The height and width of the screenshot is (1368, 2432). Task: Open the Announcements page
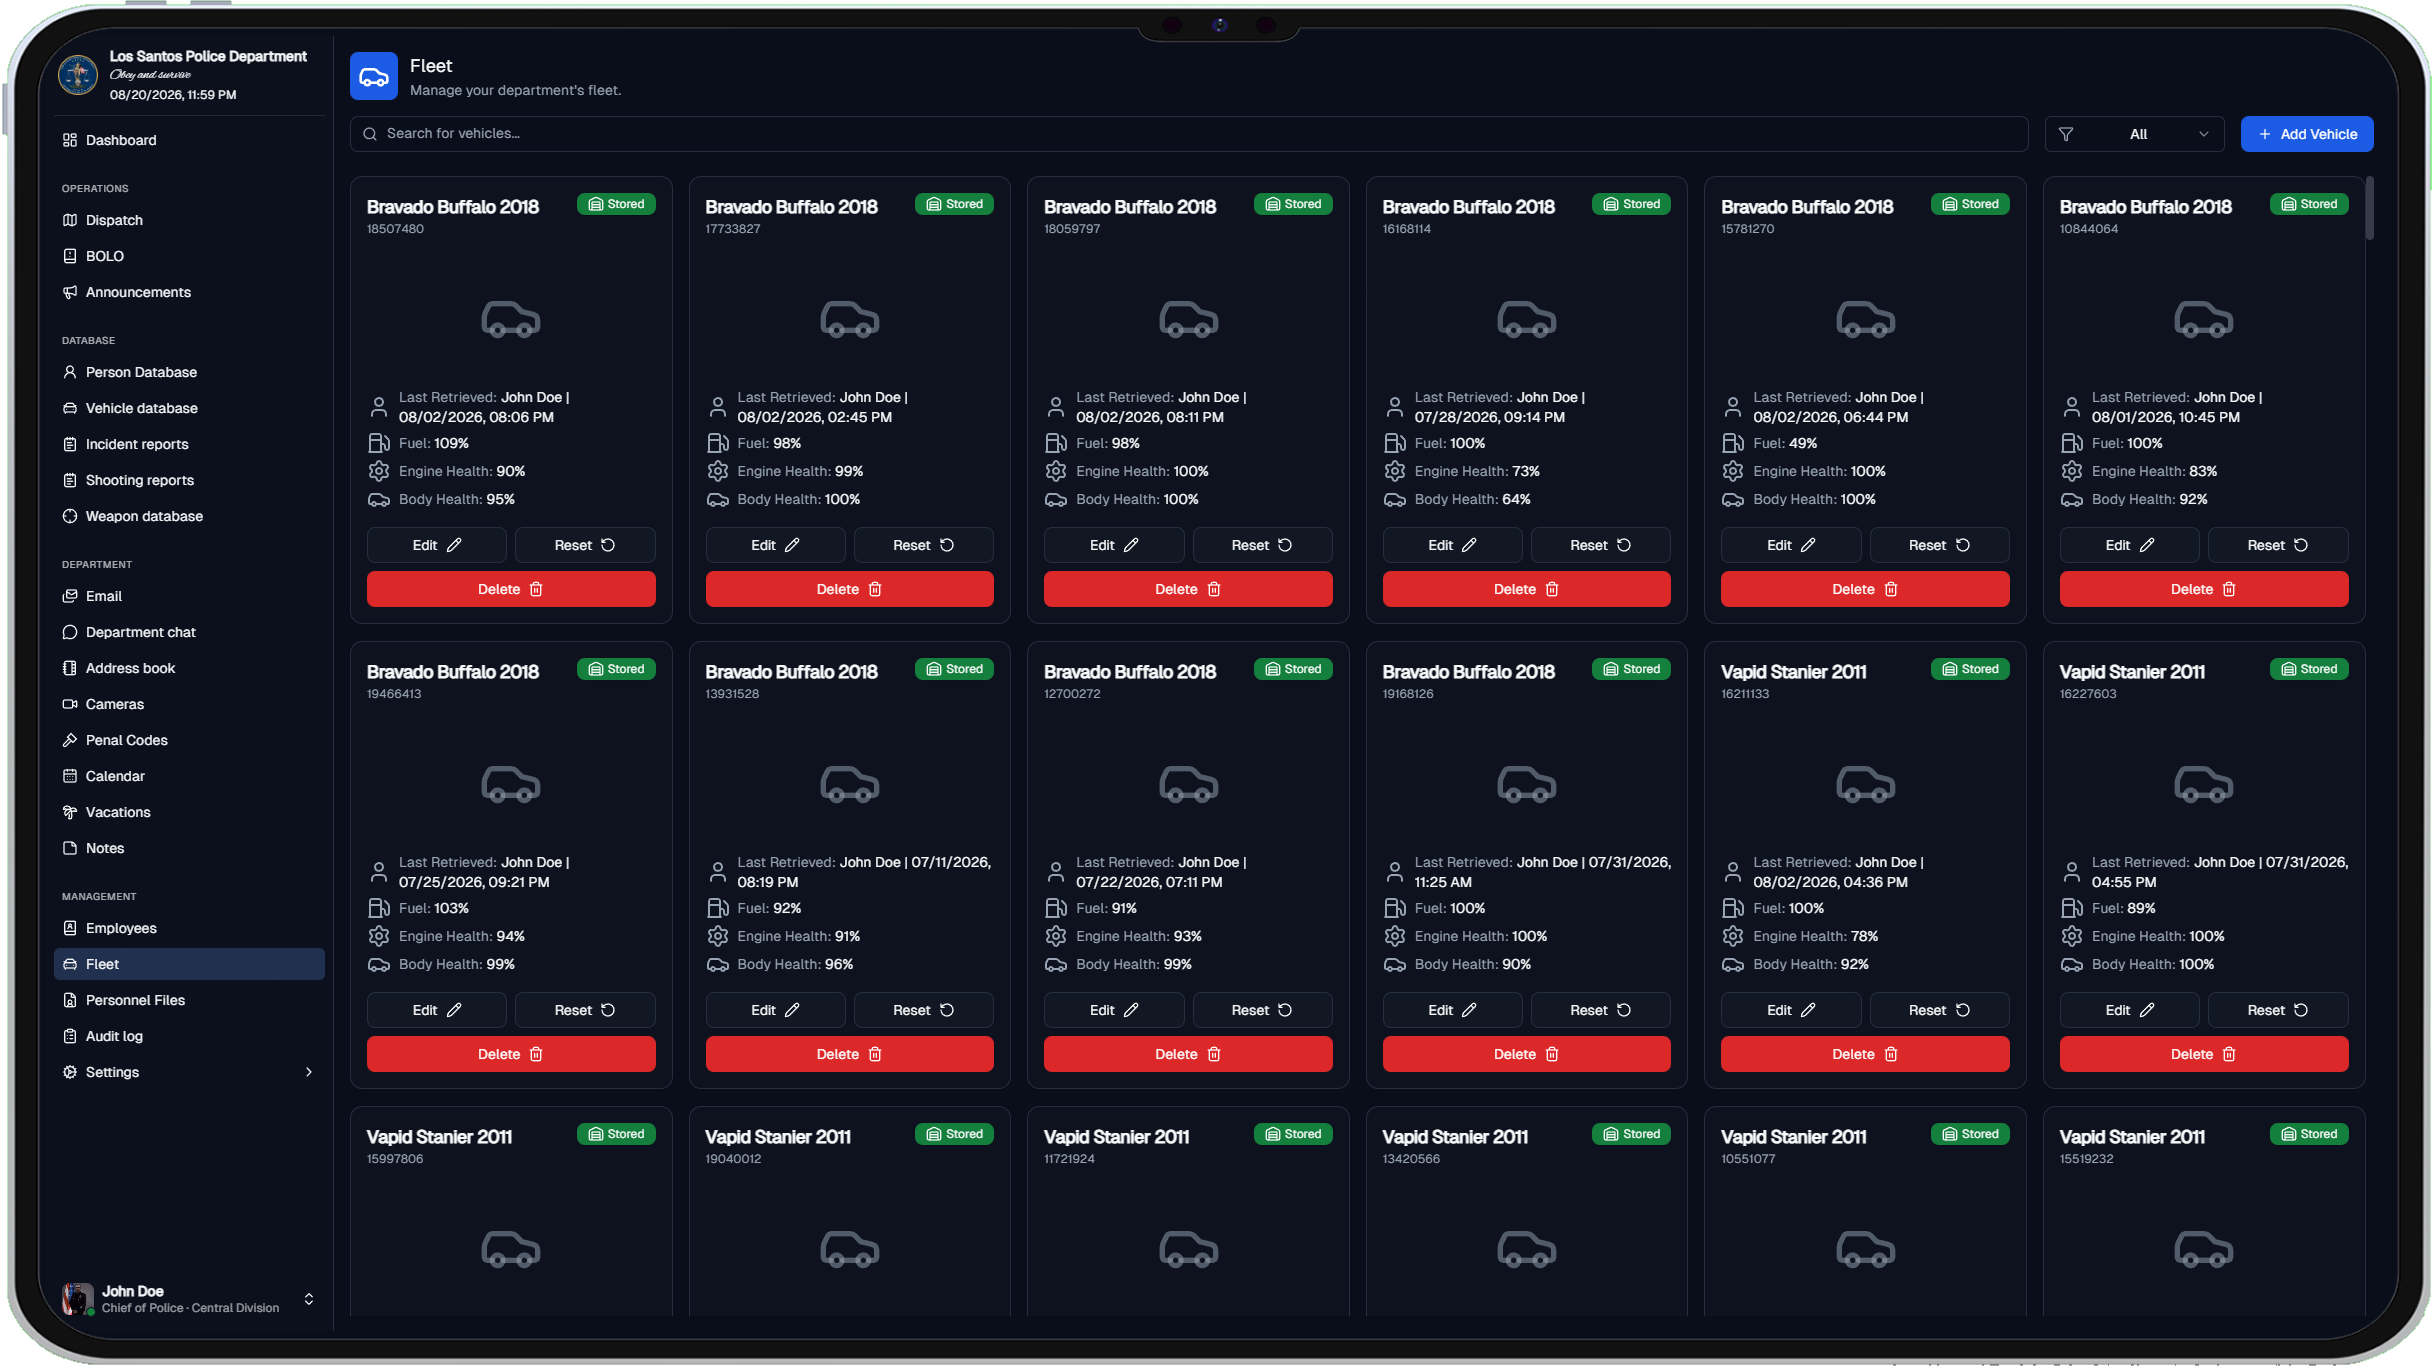coord(189,292)
